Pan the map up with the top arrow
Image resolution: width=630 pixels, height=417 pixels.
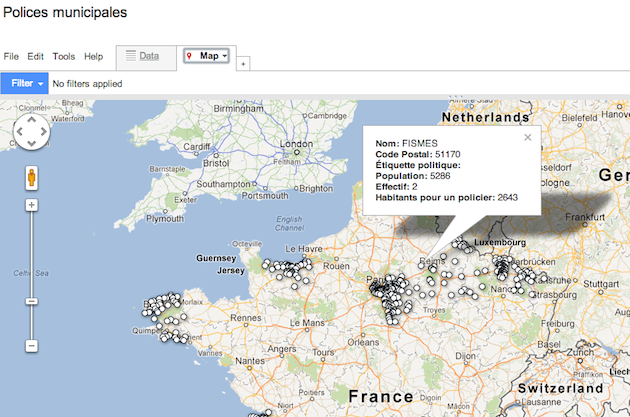click(x=31, y=120)
